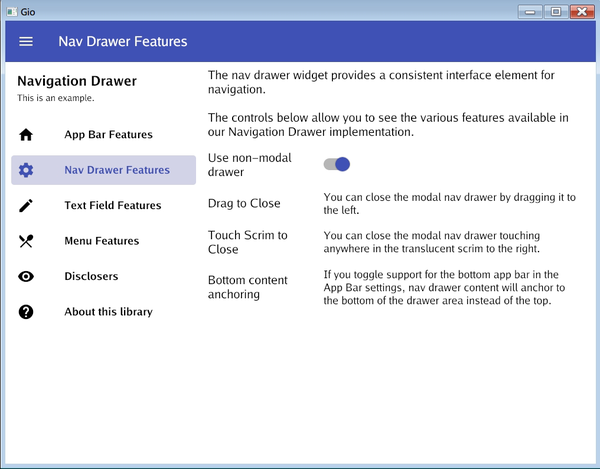Maximize the Gio window

[x=555, y=11]
